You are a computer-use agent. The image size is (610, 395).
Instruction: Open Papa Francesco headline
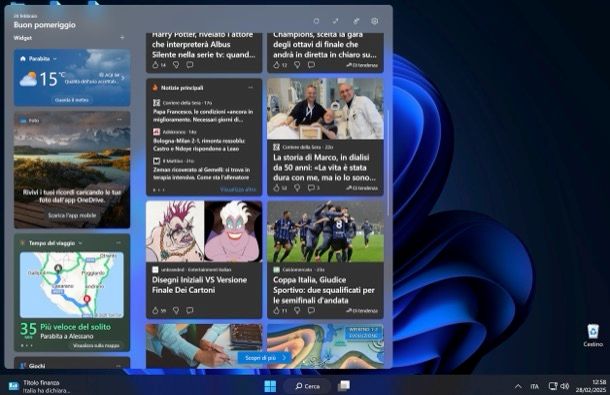tap(203, 116)
